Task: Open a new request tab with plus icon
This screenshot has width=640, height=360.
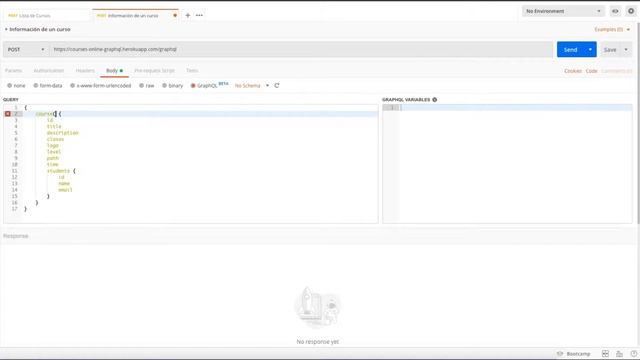Action: pyautogui.click(x=188, y=16)
